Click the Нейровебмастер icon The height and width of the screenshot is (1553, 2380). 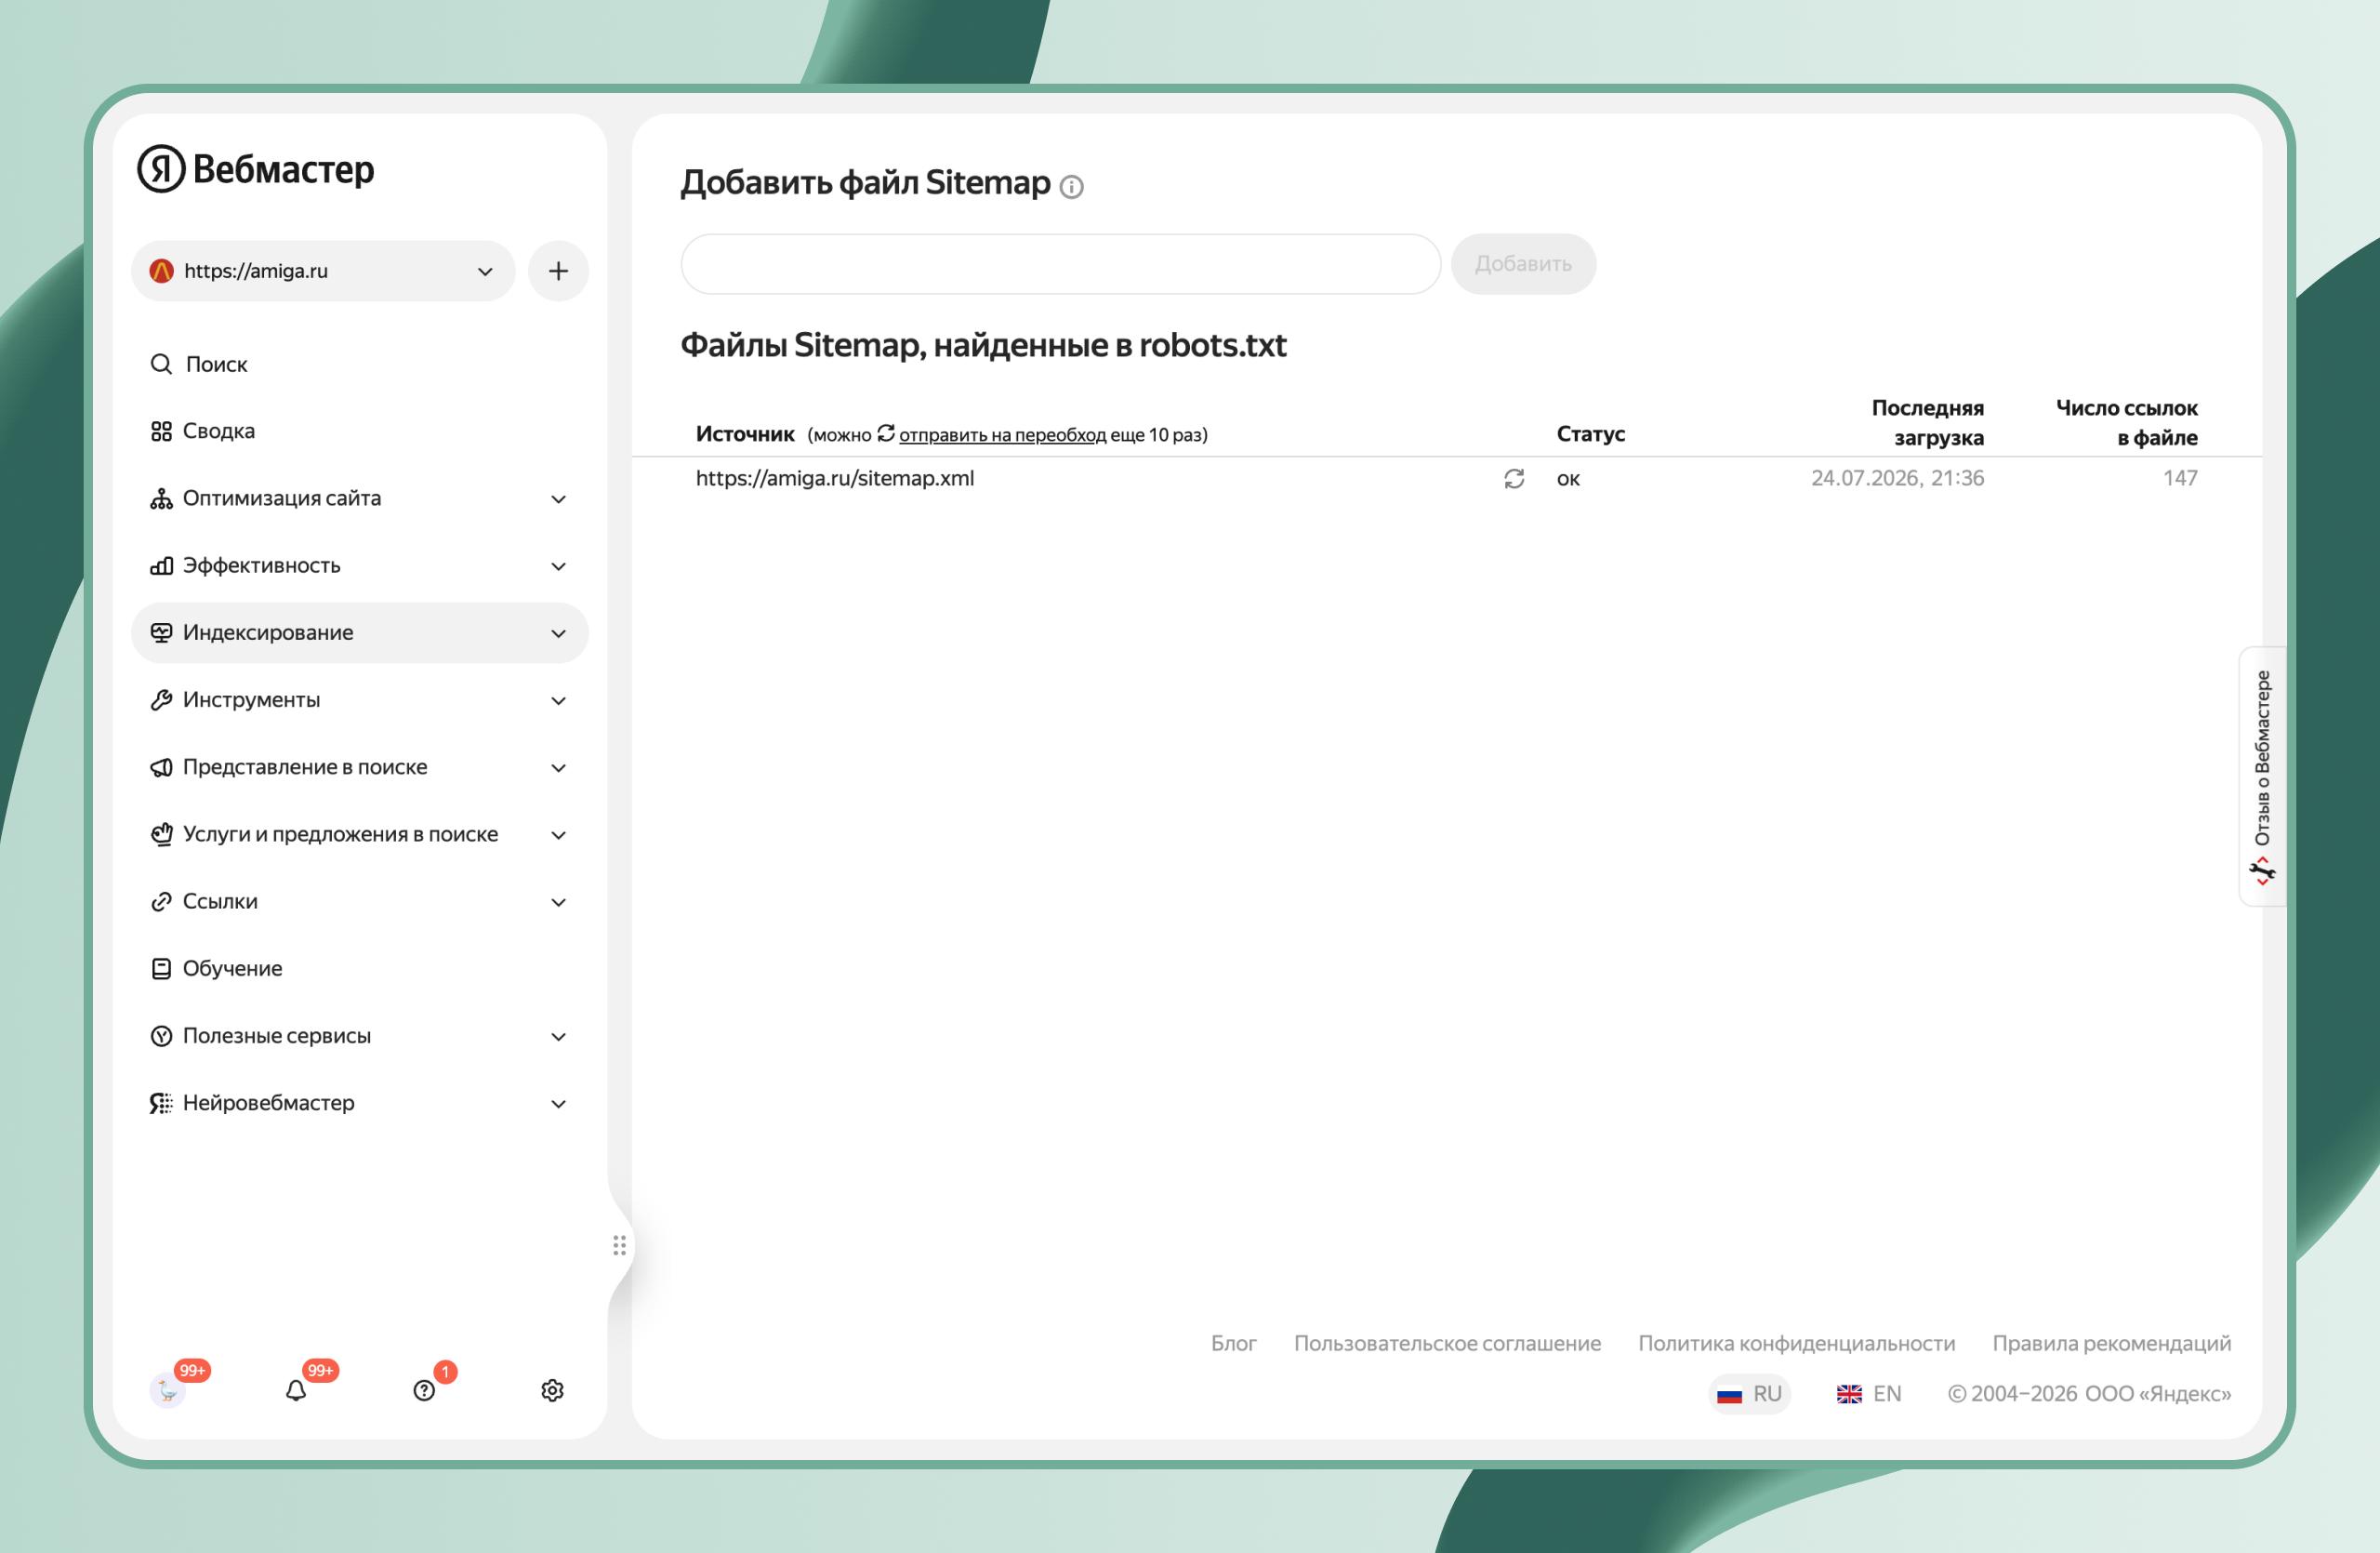(x=161, y=1103)
